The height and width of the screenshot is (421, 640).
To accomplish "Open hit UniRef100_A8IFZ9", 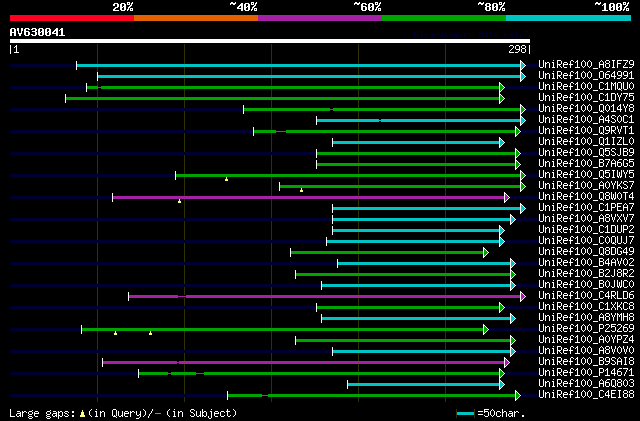I will tap(586, 64).
